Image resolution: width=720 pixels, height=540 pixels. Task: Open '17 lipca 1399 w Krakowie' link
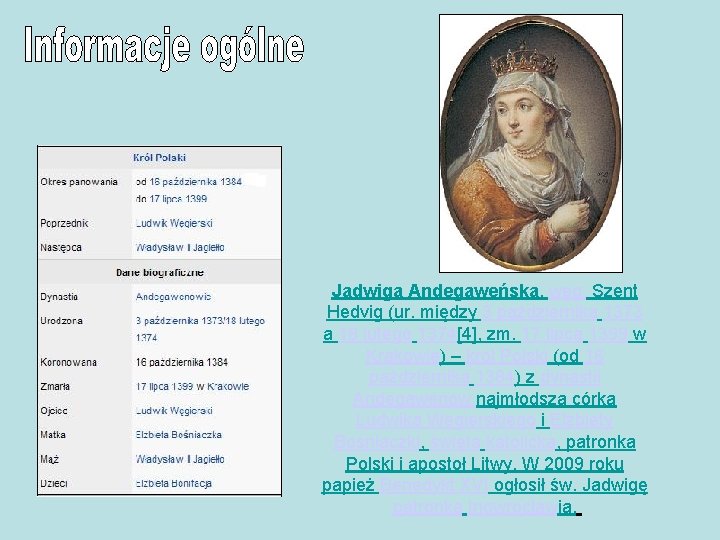tap(192, 386)
